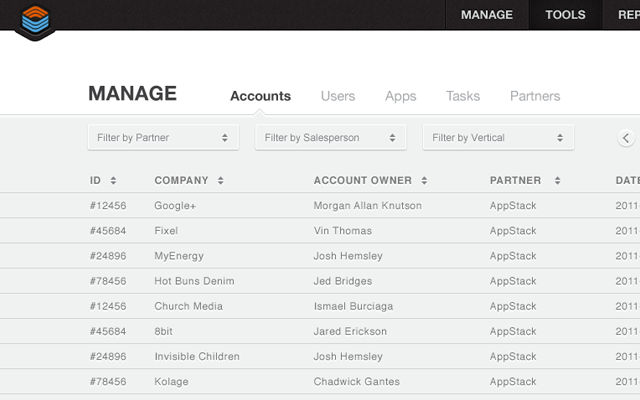Click AppStack partner in Hot Buns Denim row

pyautogui.click(x=513, y=281)
